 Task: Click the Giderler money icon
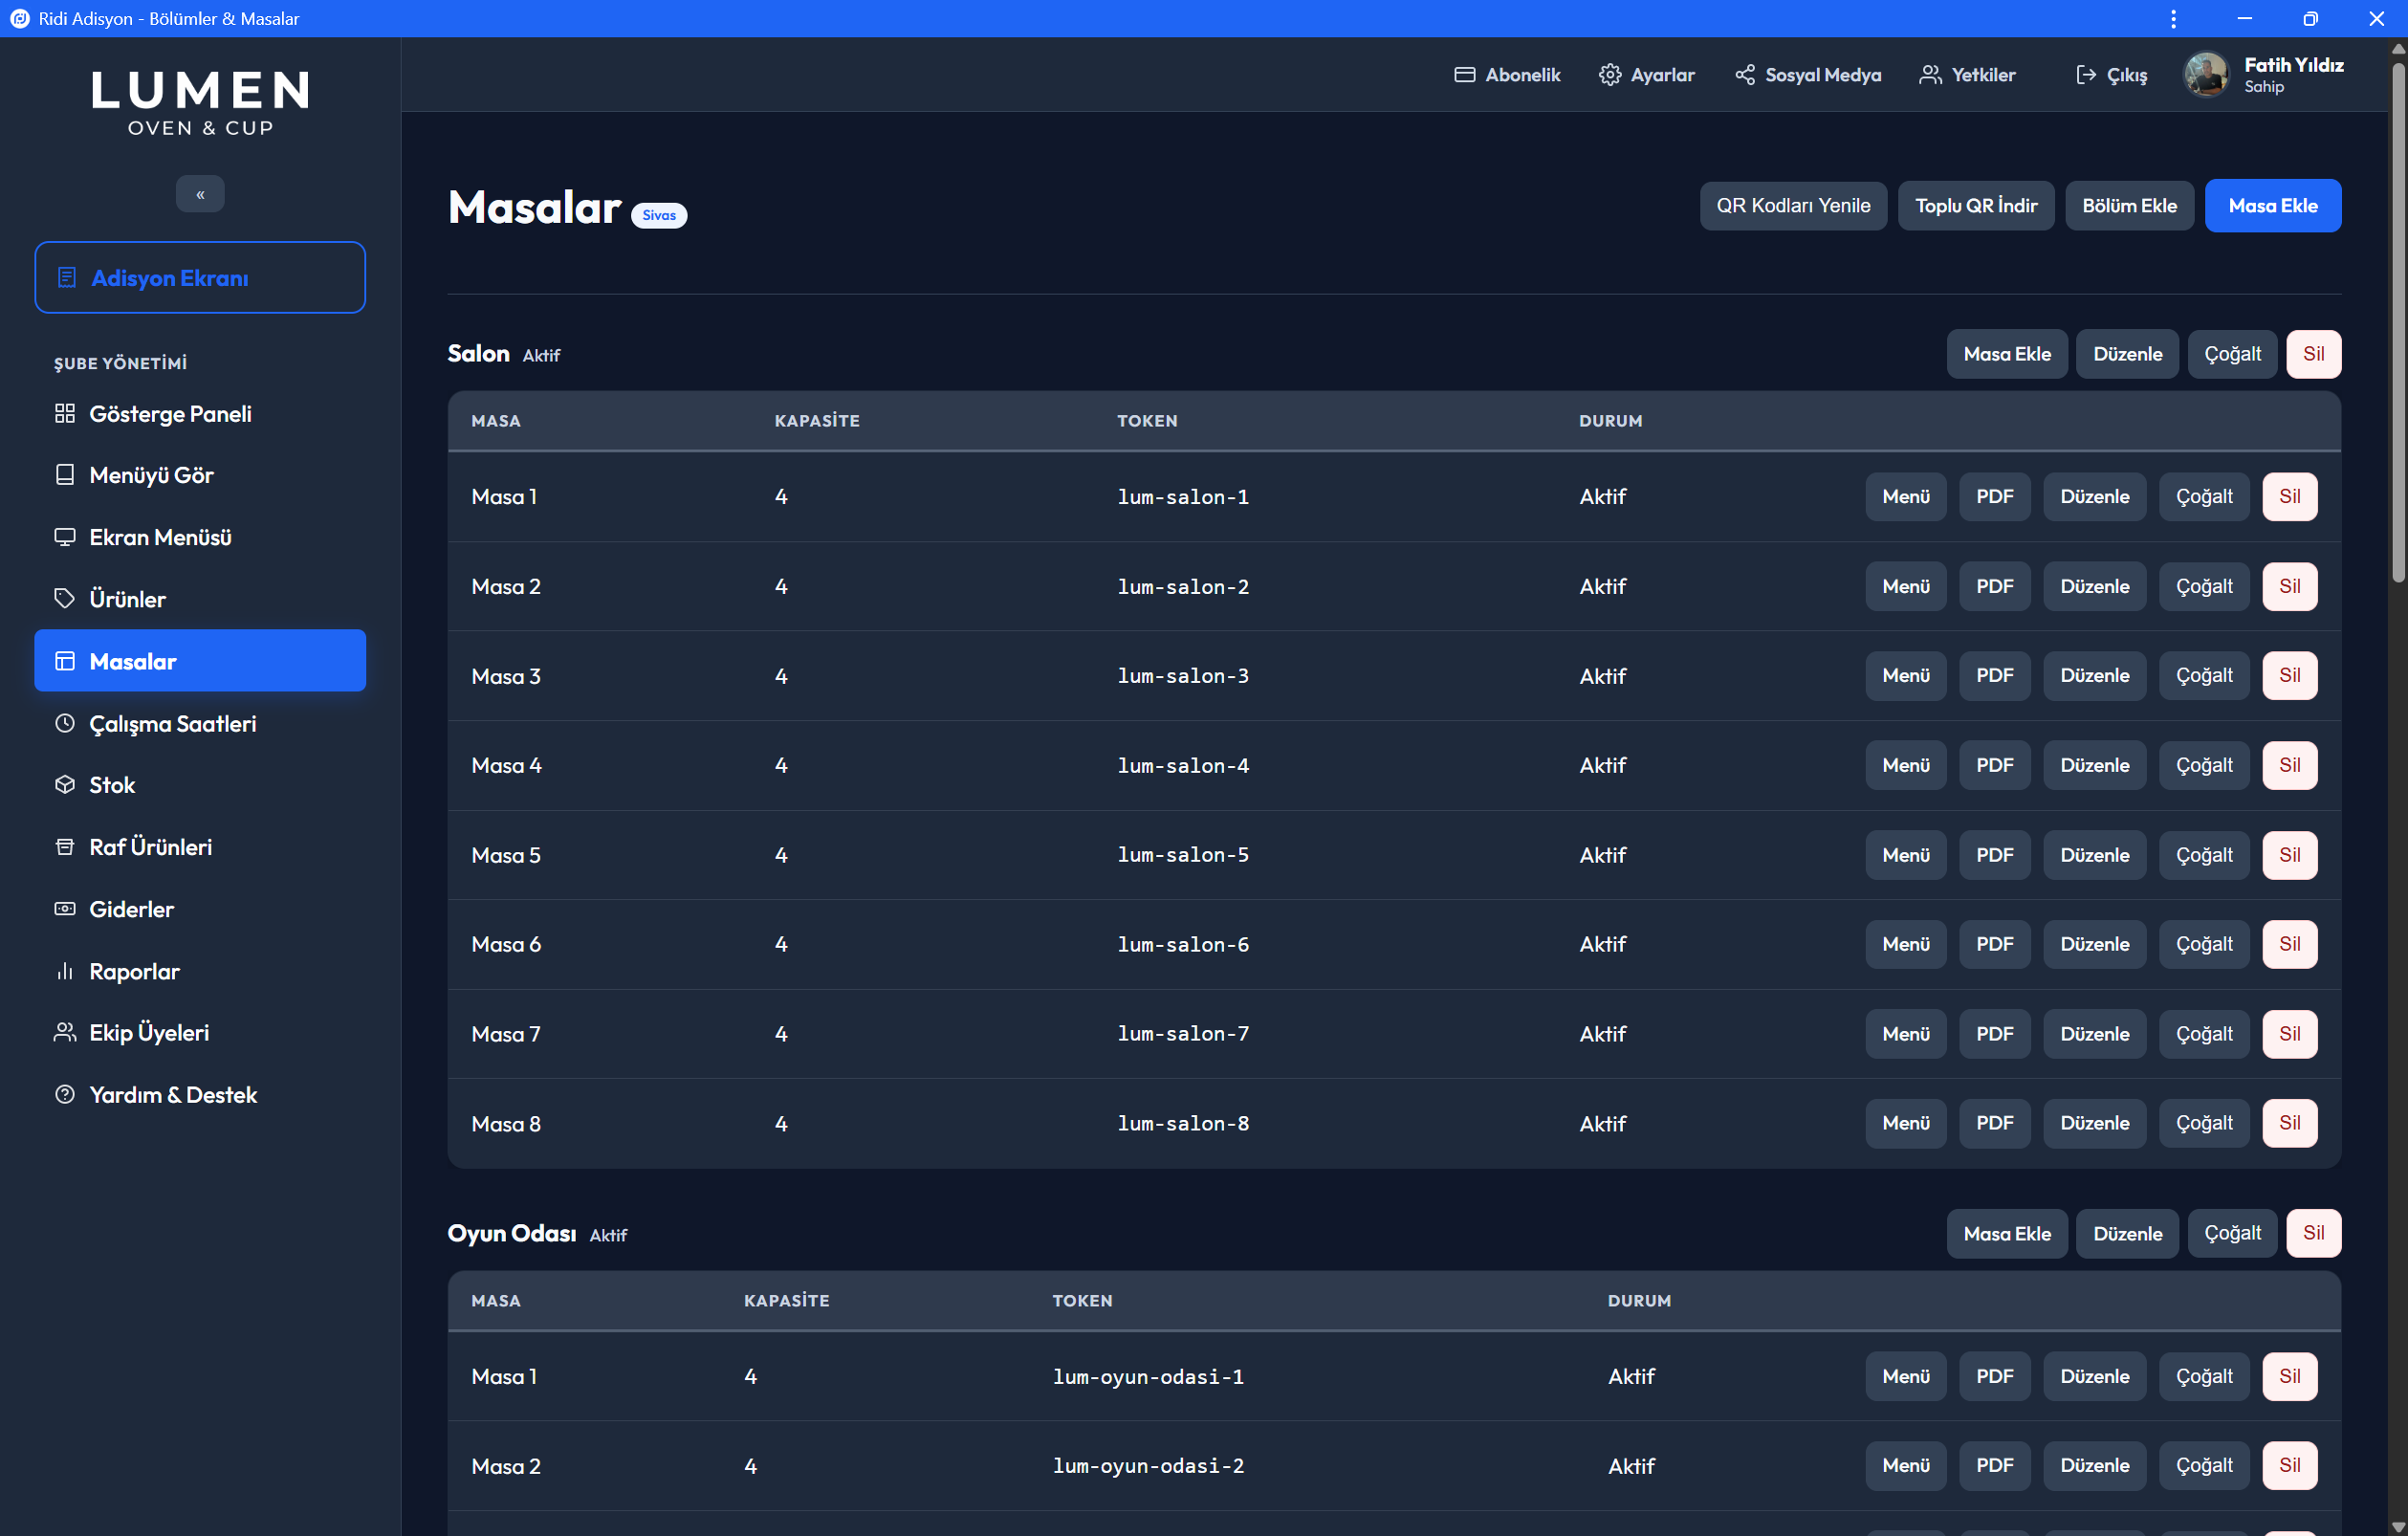point(65,909)
